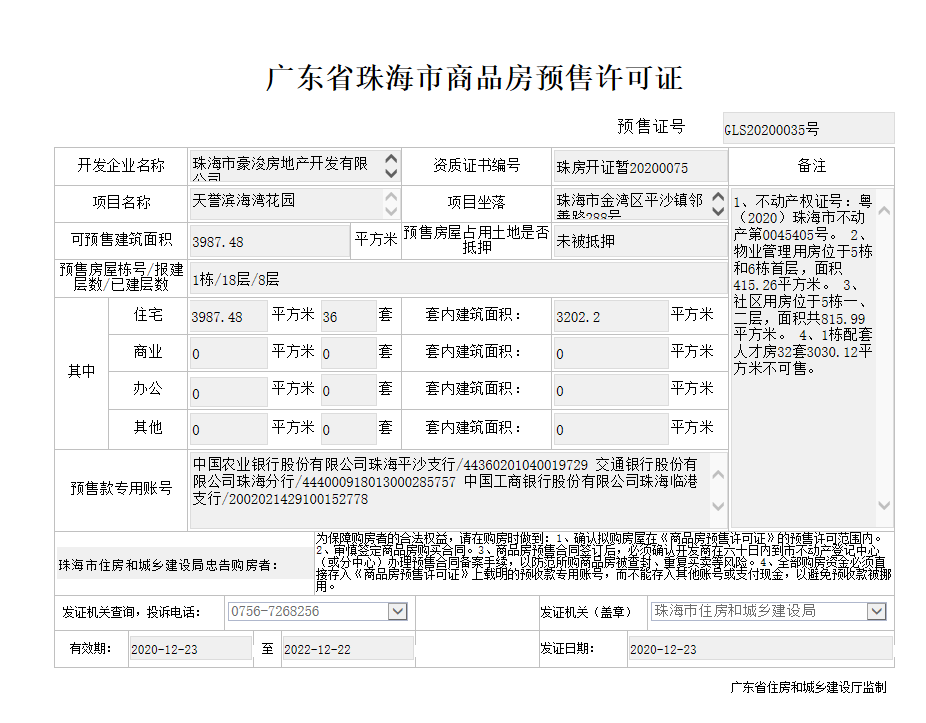The height and width of the screenshot is (723, 926).
Task: Click the down arrow in developer name field
Action: coord(391,173)
